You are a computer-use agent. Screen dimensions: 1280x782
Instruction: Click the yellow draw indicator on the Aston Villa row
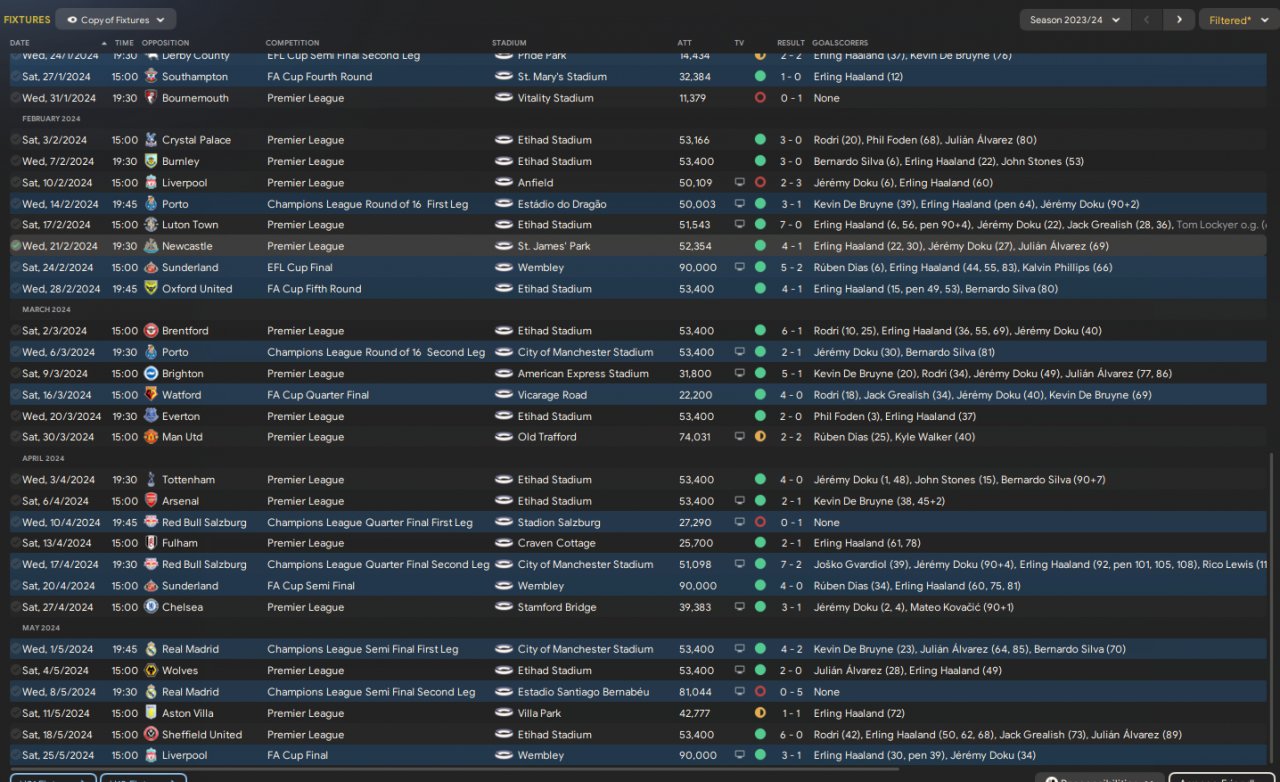[x=760, y=713]
